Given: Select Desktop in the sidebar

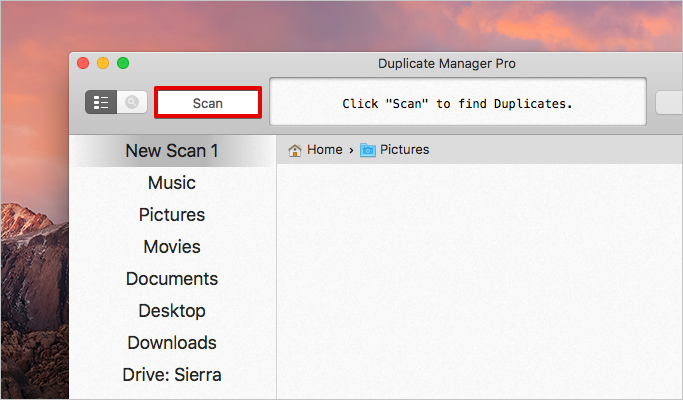Looking at the screenshot, I should point(171,311).
